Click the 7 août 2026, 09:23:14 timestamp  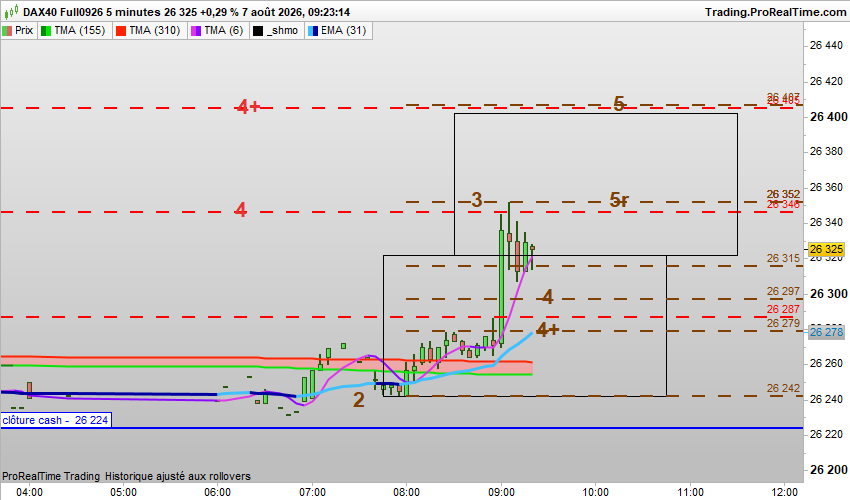pos(297,12)
